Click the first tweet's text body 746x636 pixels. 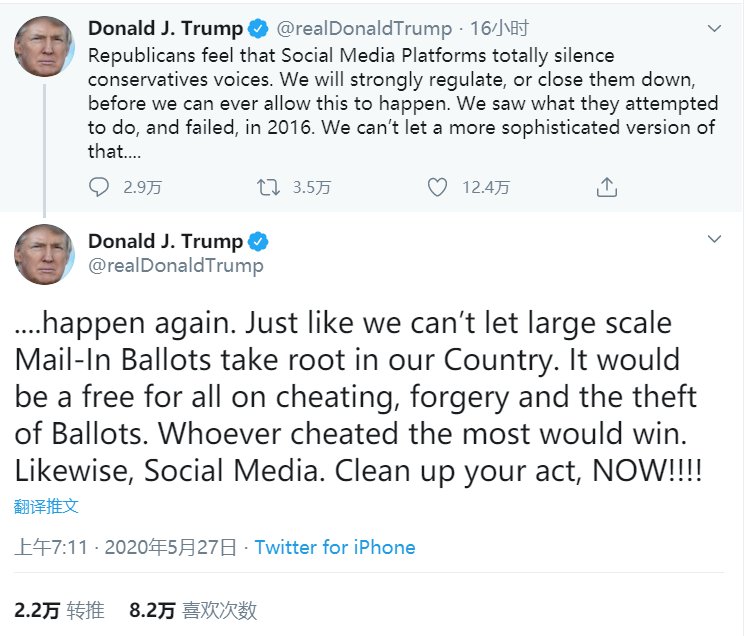tap(400, 103)
